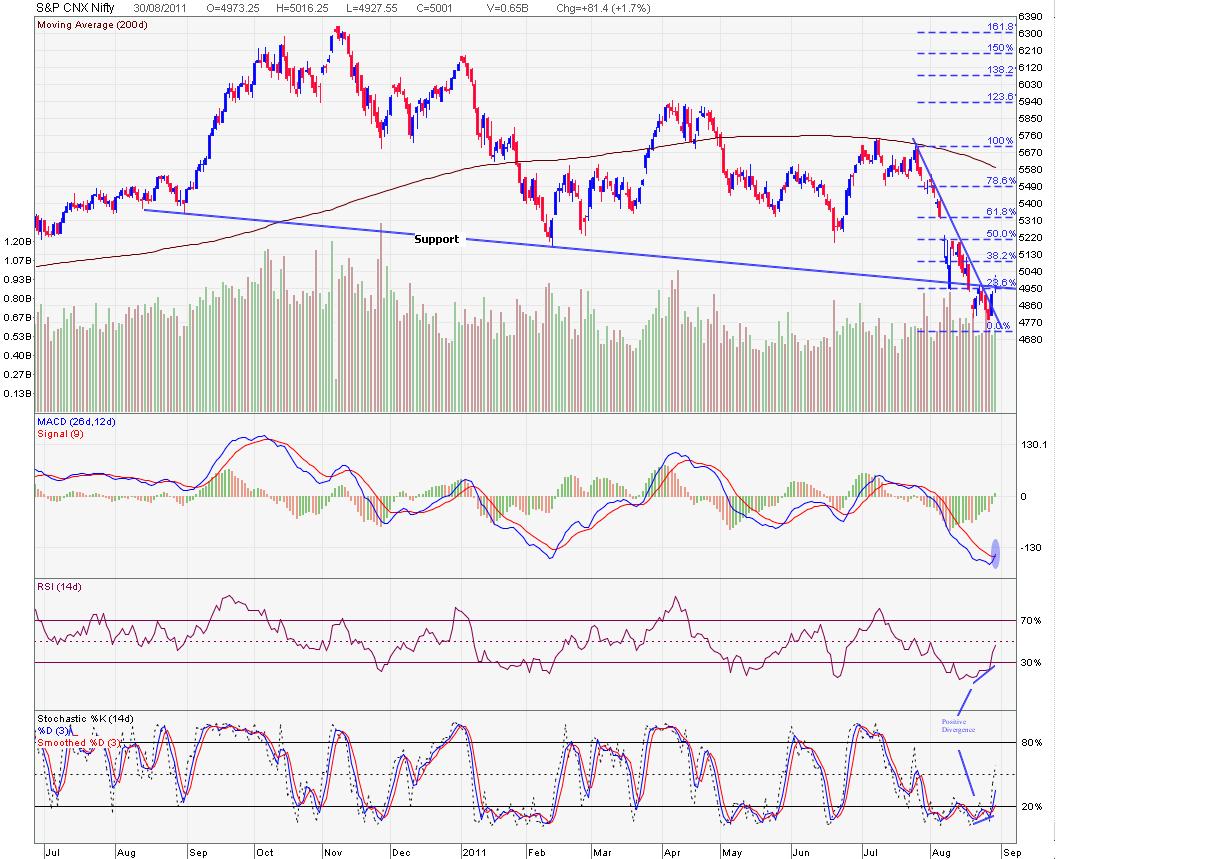The image size is (1218, 859).
Task: Click the 0.67B volume axis label
Action: point(17,317)
